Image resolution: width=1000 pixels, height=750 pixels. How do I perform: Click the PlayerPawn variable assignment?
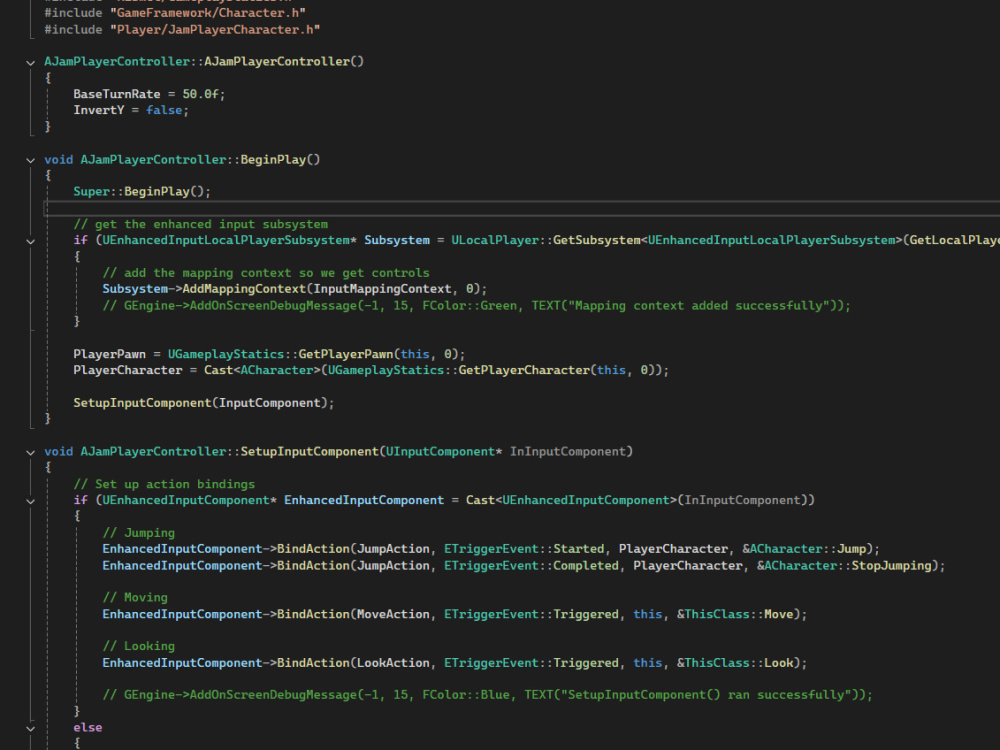click(110, 354)
